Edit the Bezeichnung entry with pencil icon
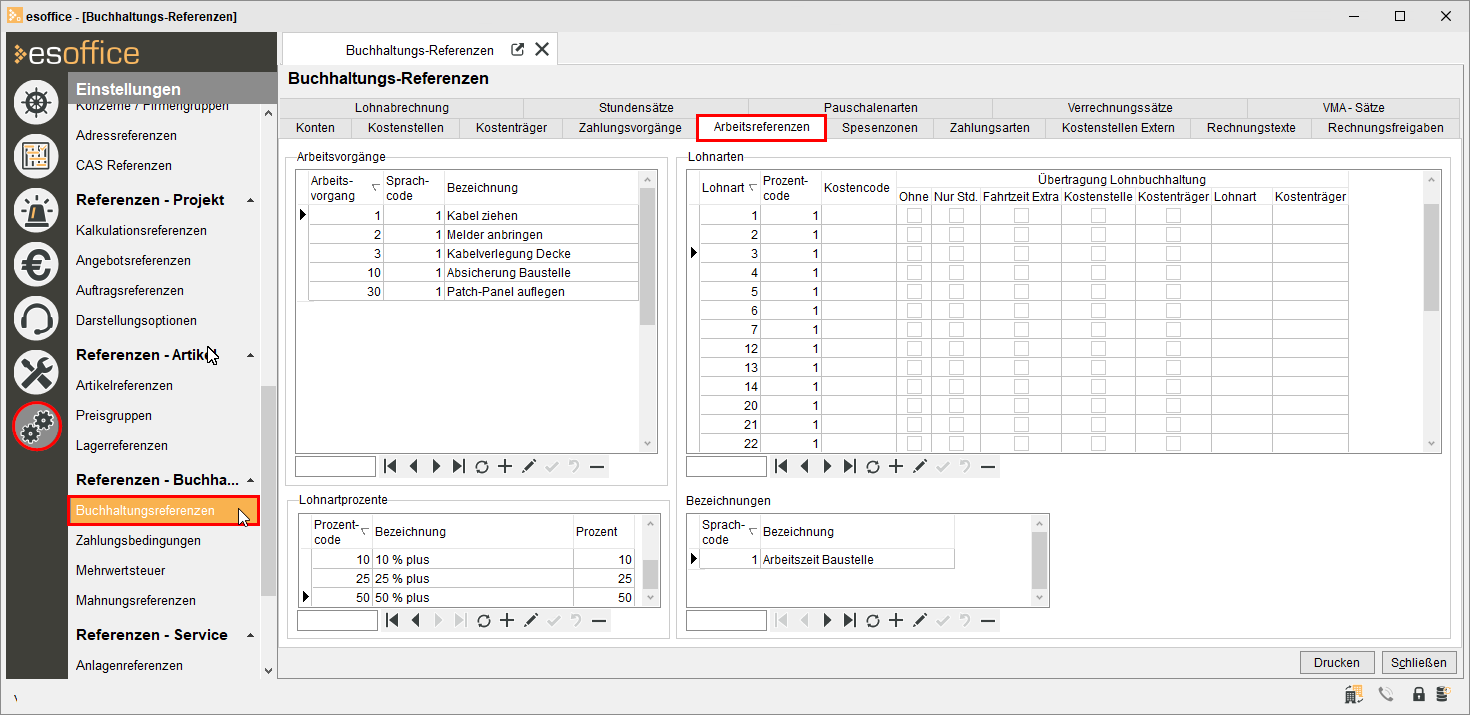 pyautogui.click(x=919, y=621)
